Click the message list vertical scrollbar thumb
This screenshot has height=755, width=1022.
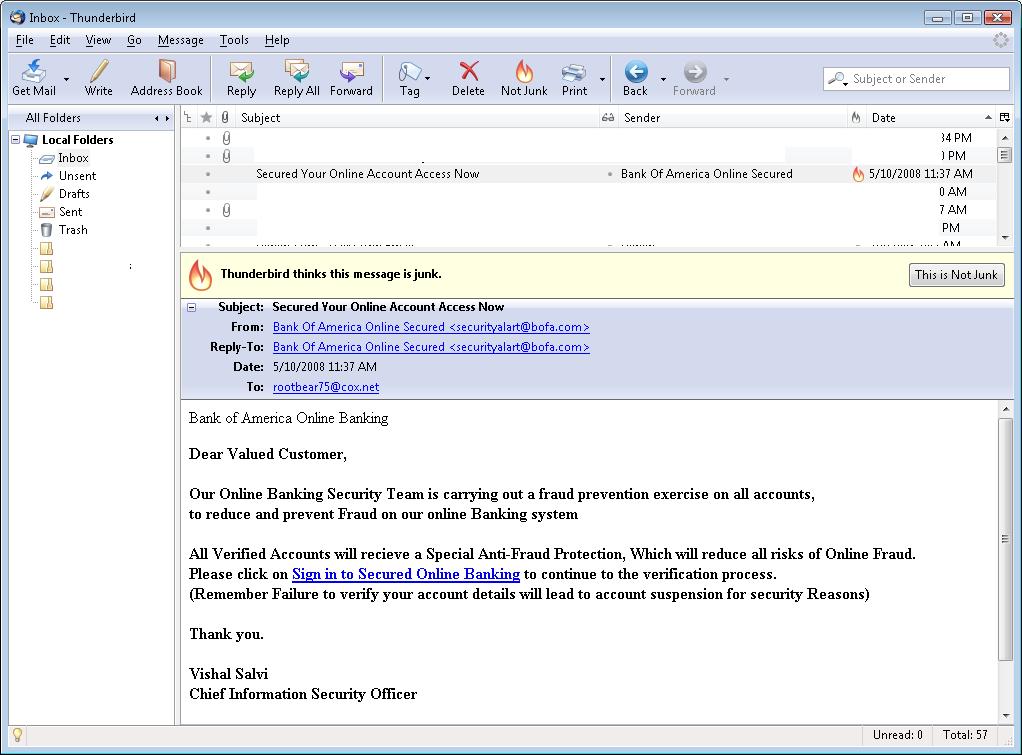coord(1004,155)
